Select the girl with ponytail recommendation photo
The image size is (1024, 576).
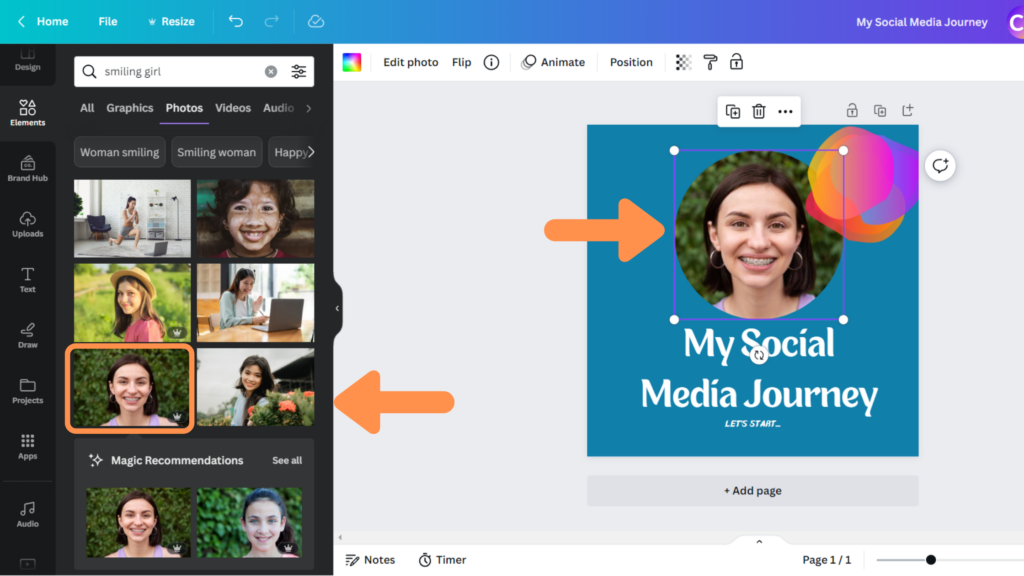249,522
